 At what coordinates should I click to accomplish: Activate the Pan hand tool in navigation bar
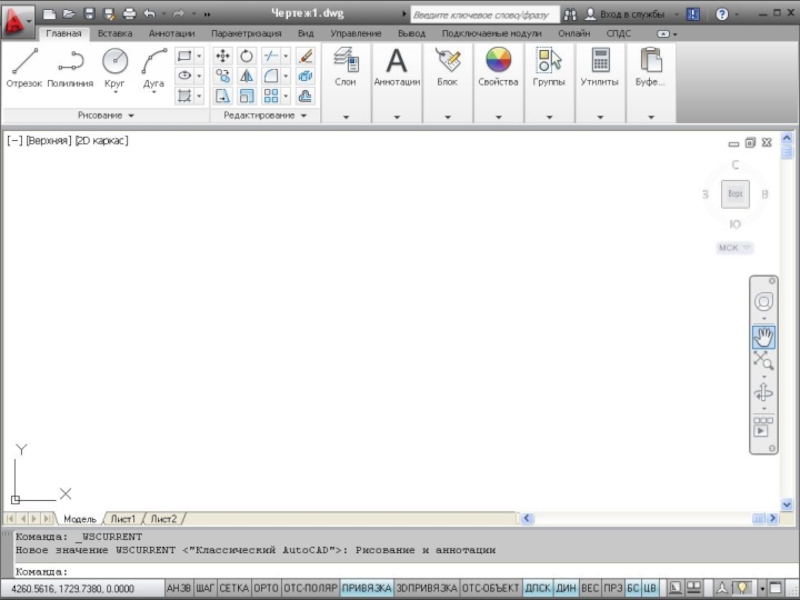pyautogui.click(x=764, y=337)
